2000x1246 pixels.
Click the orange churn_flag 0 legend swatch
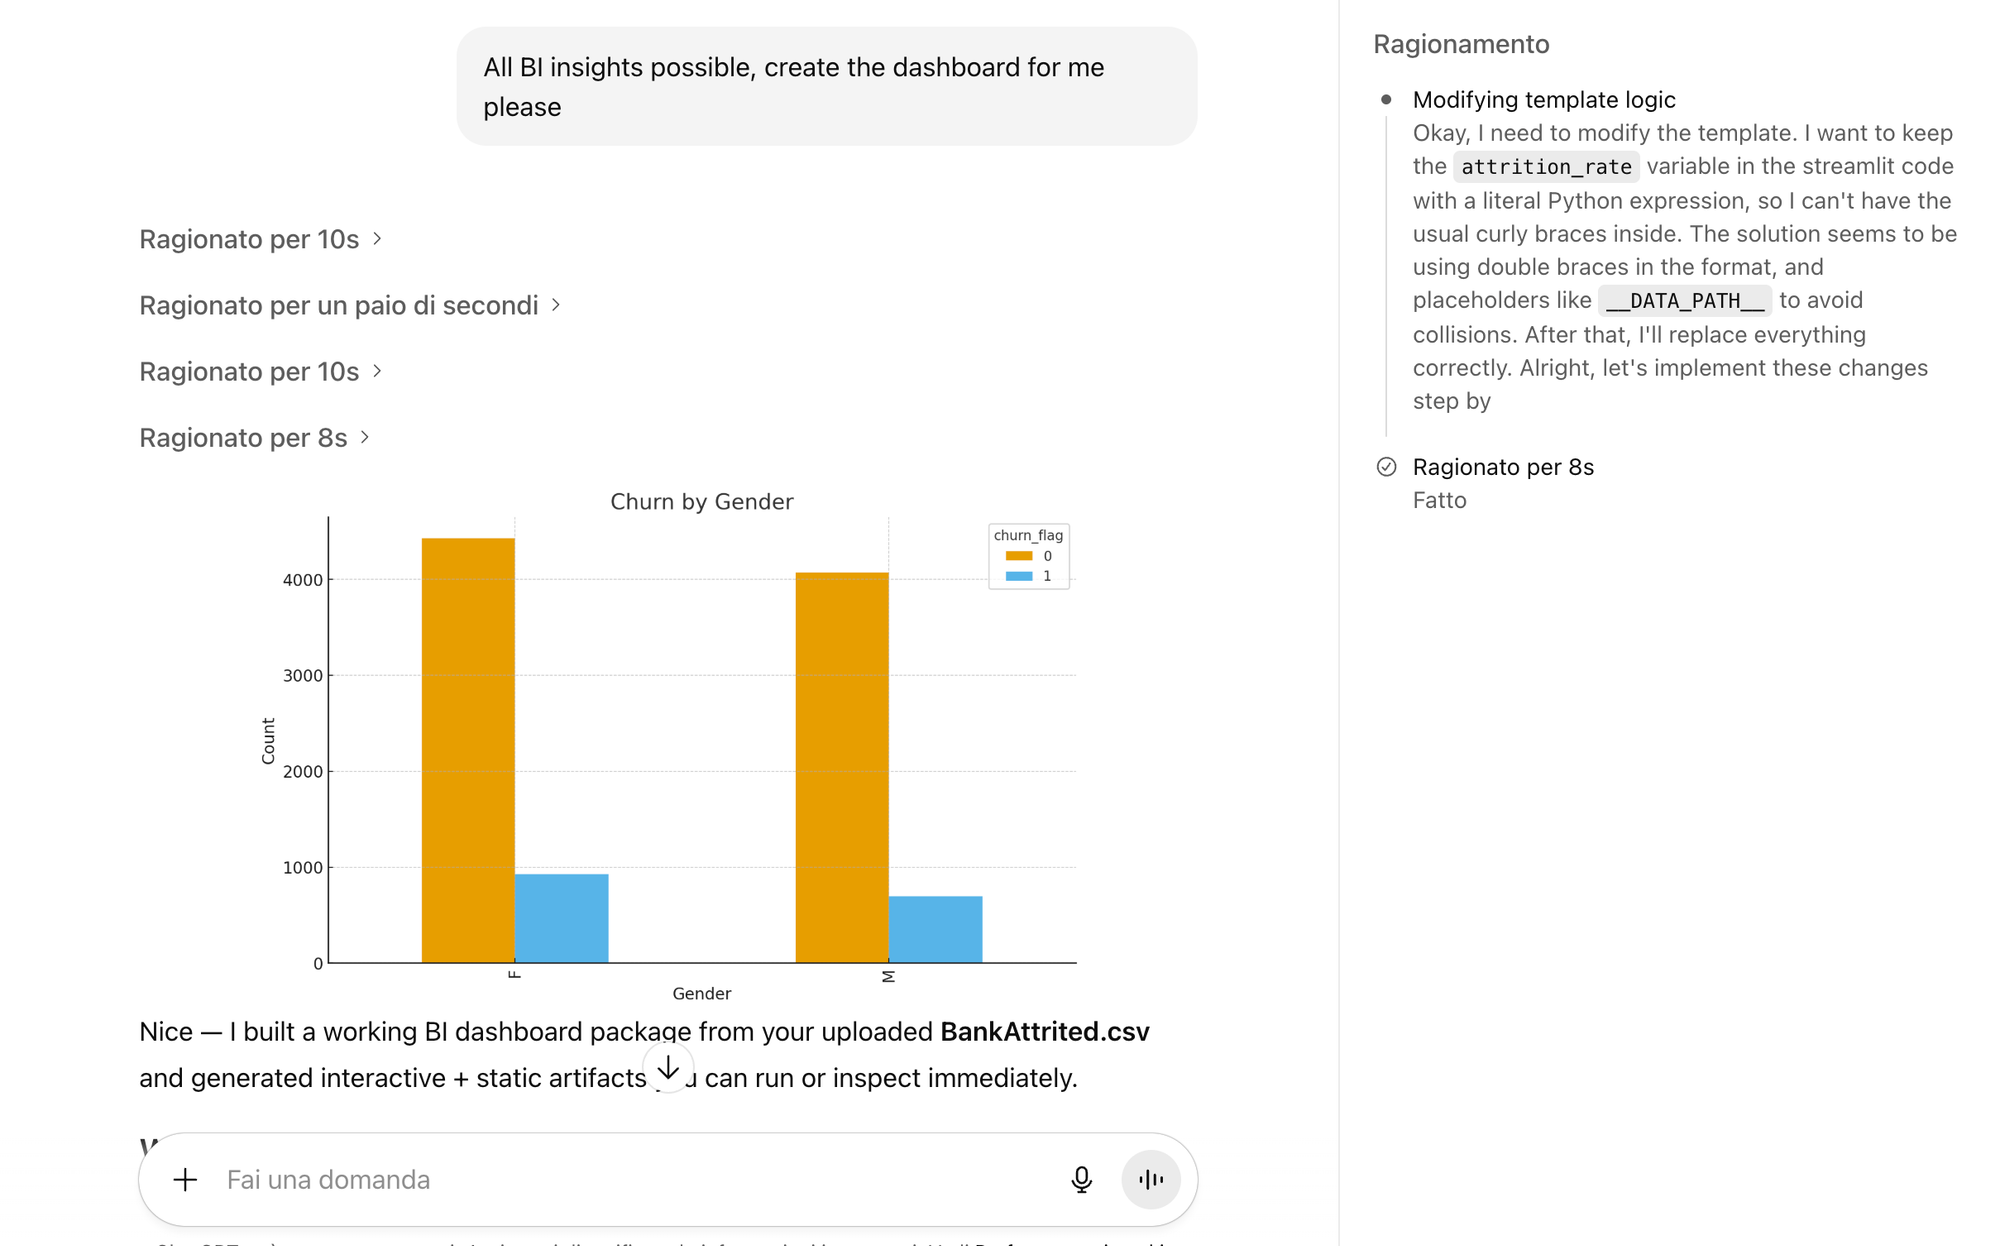1018,556
